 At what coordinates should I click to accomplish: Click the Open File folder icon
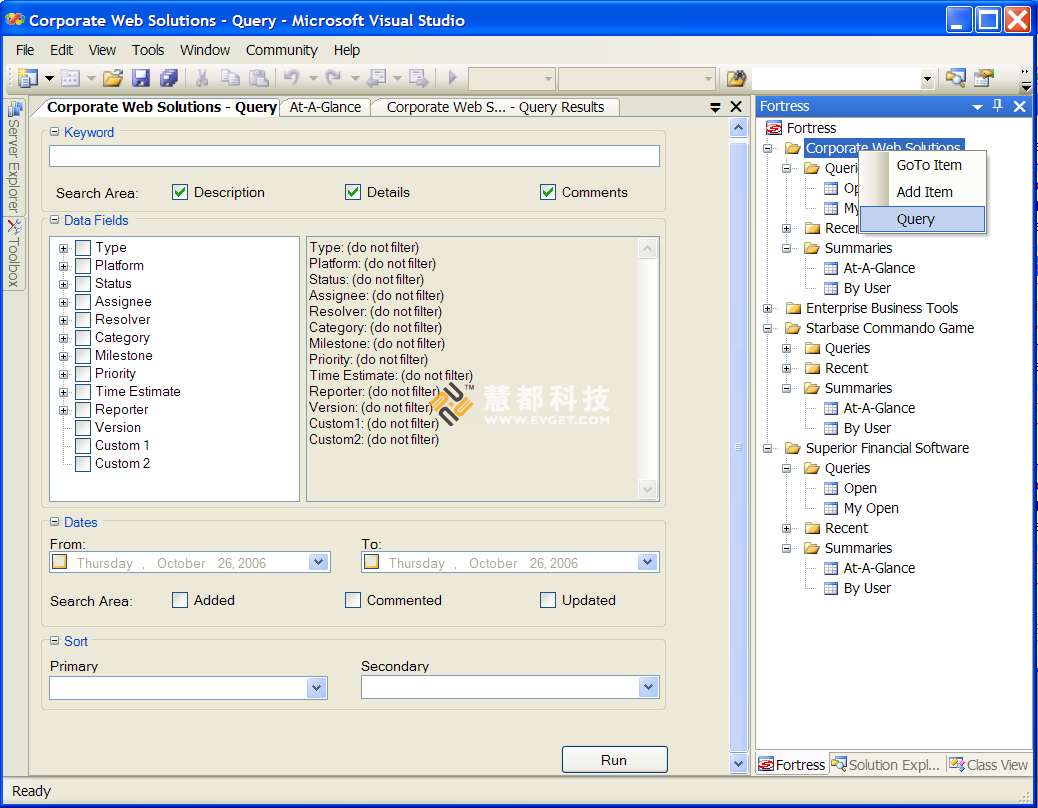click(113, 78)
